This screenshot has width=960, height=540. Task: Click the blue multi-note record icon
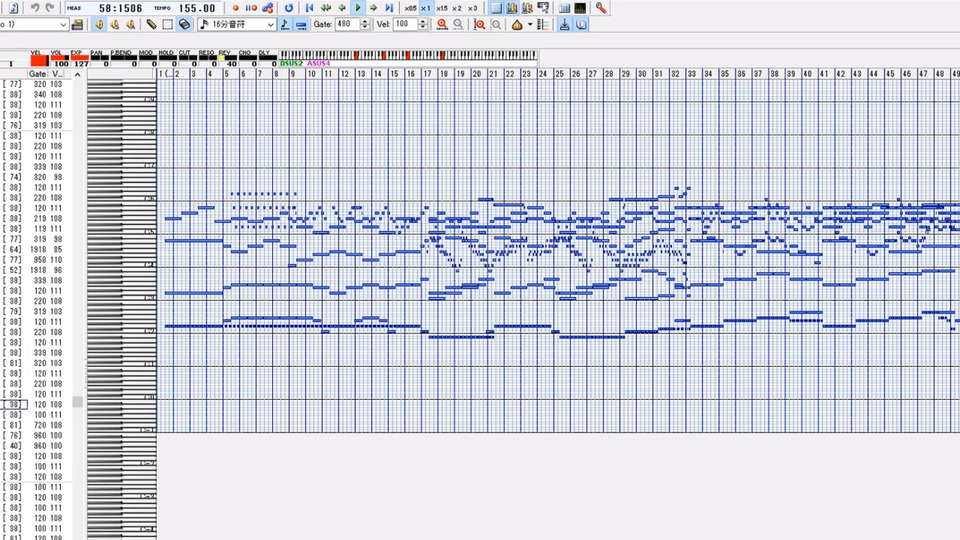point(268,8)
